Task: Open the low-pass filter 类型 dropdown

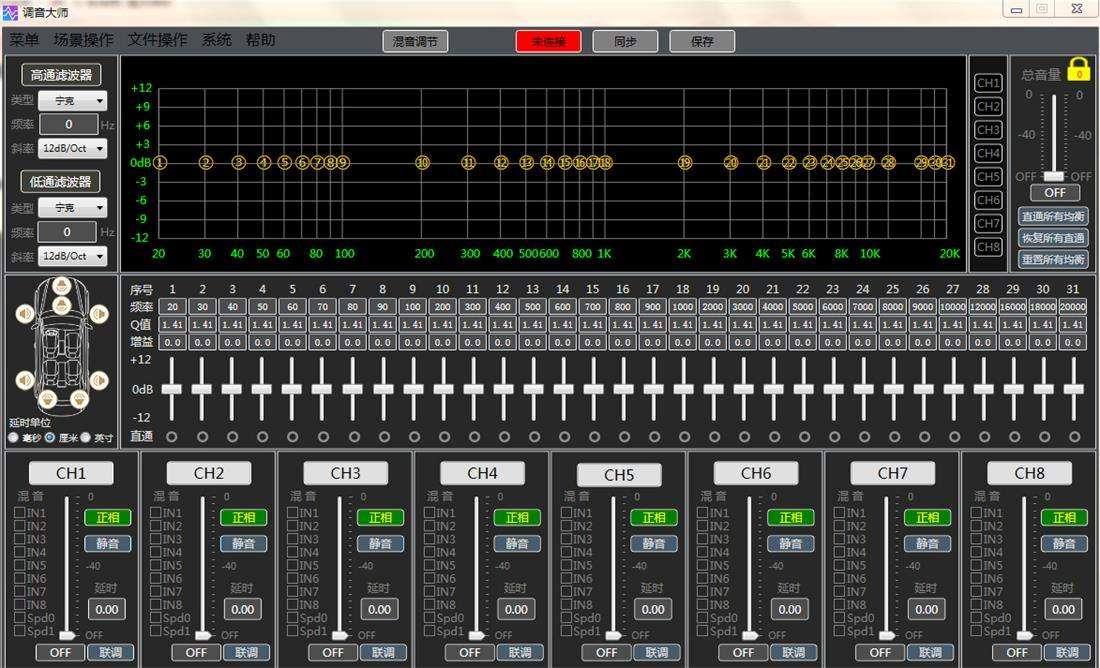Action: pos(72,208)
